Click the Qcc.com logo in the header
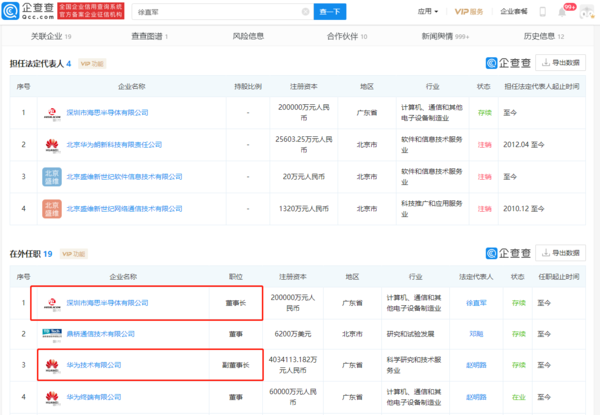The image size is (600, 415). click(29, 11)
